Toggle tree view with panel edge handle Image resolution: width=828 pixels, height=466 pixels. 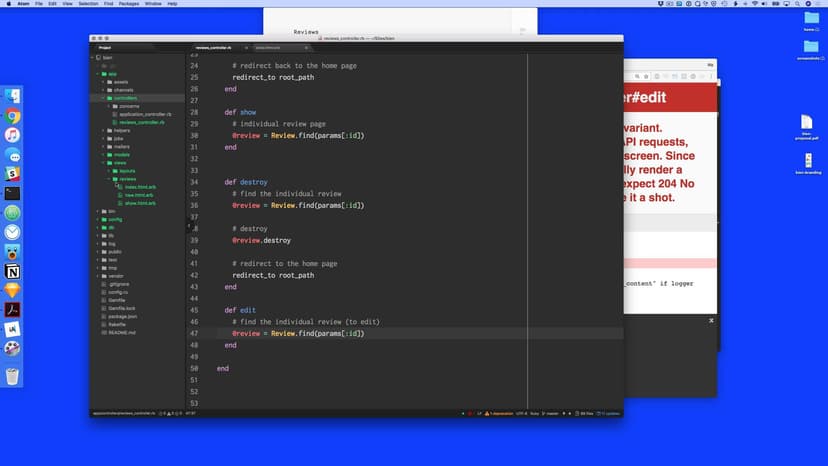click(x=187, y=227)
